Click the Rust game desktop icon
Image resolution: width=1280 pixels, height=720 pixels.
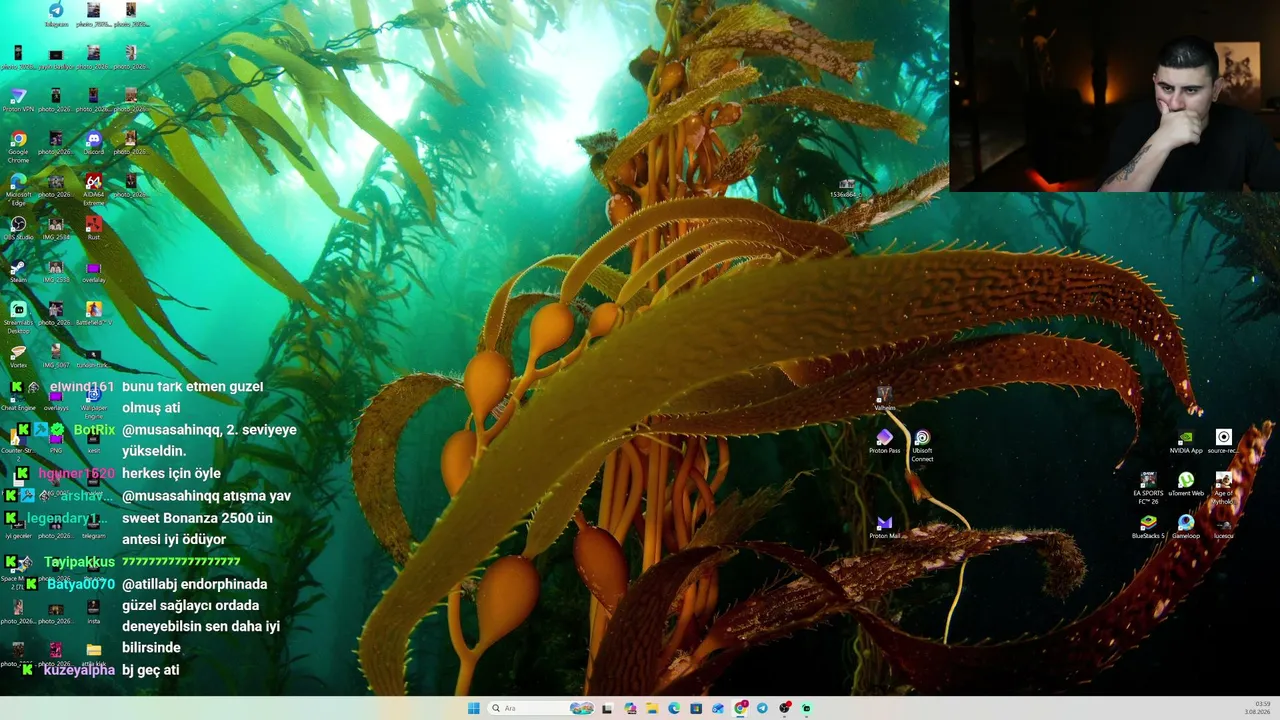93,228
